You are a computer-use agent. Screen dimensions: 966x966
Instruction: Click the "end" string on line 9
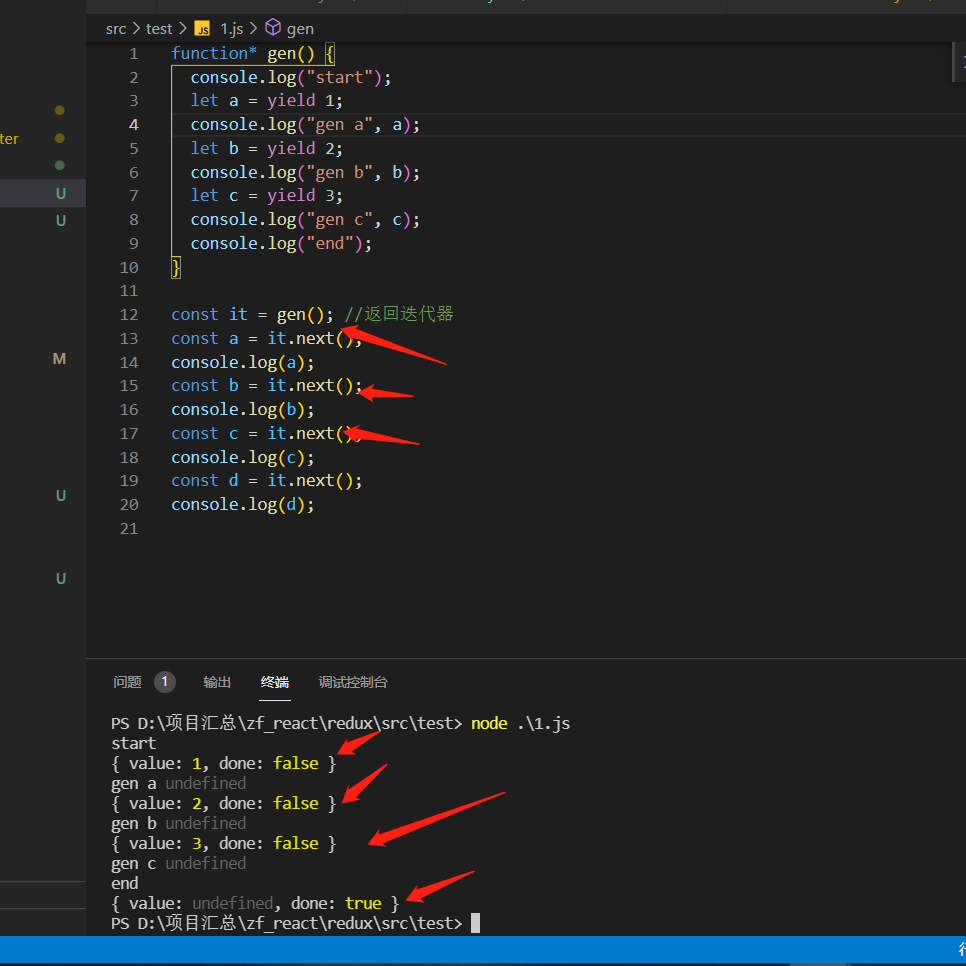(330, 244)
